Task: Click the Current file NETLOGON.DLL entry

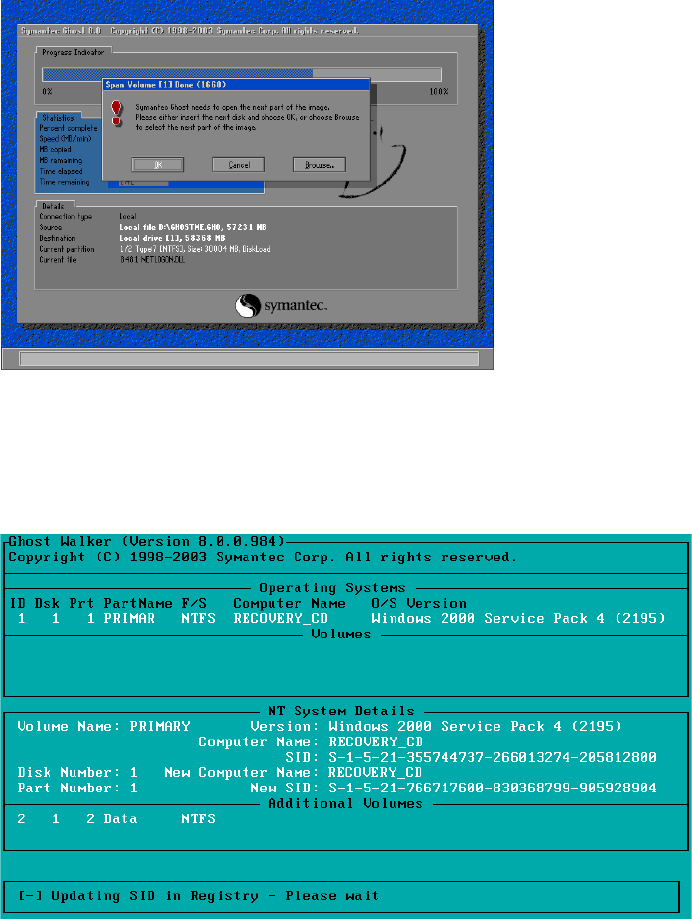Action: tap(152, 260)
